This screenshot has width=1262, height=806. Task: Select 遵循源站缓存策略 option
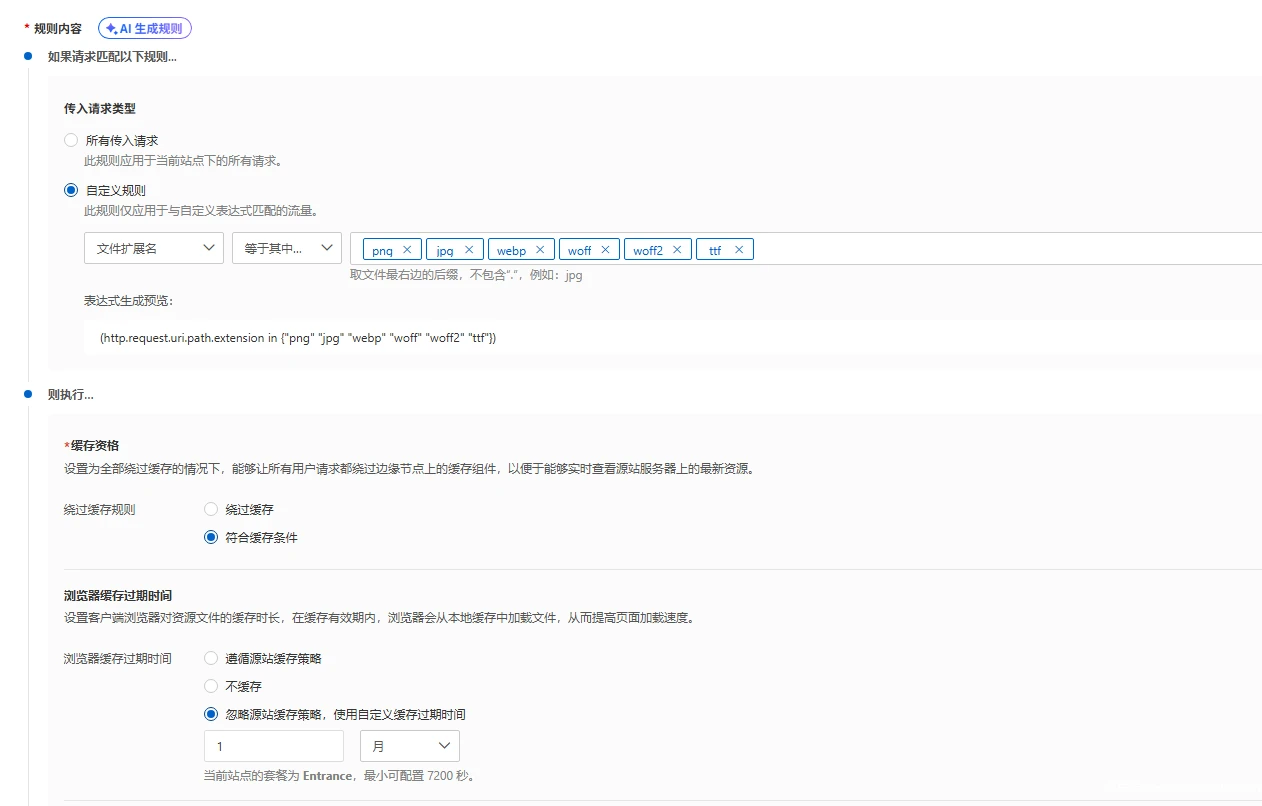pyautogui.click(x=211, y=659)
